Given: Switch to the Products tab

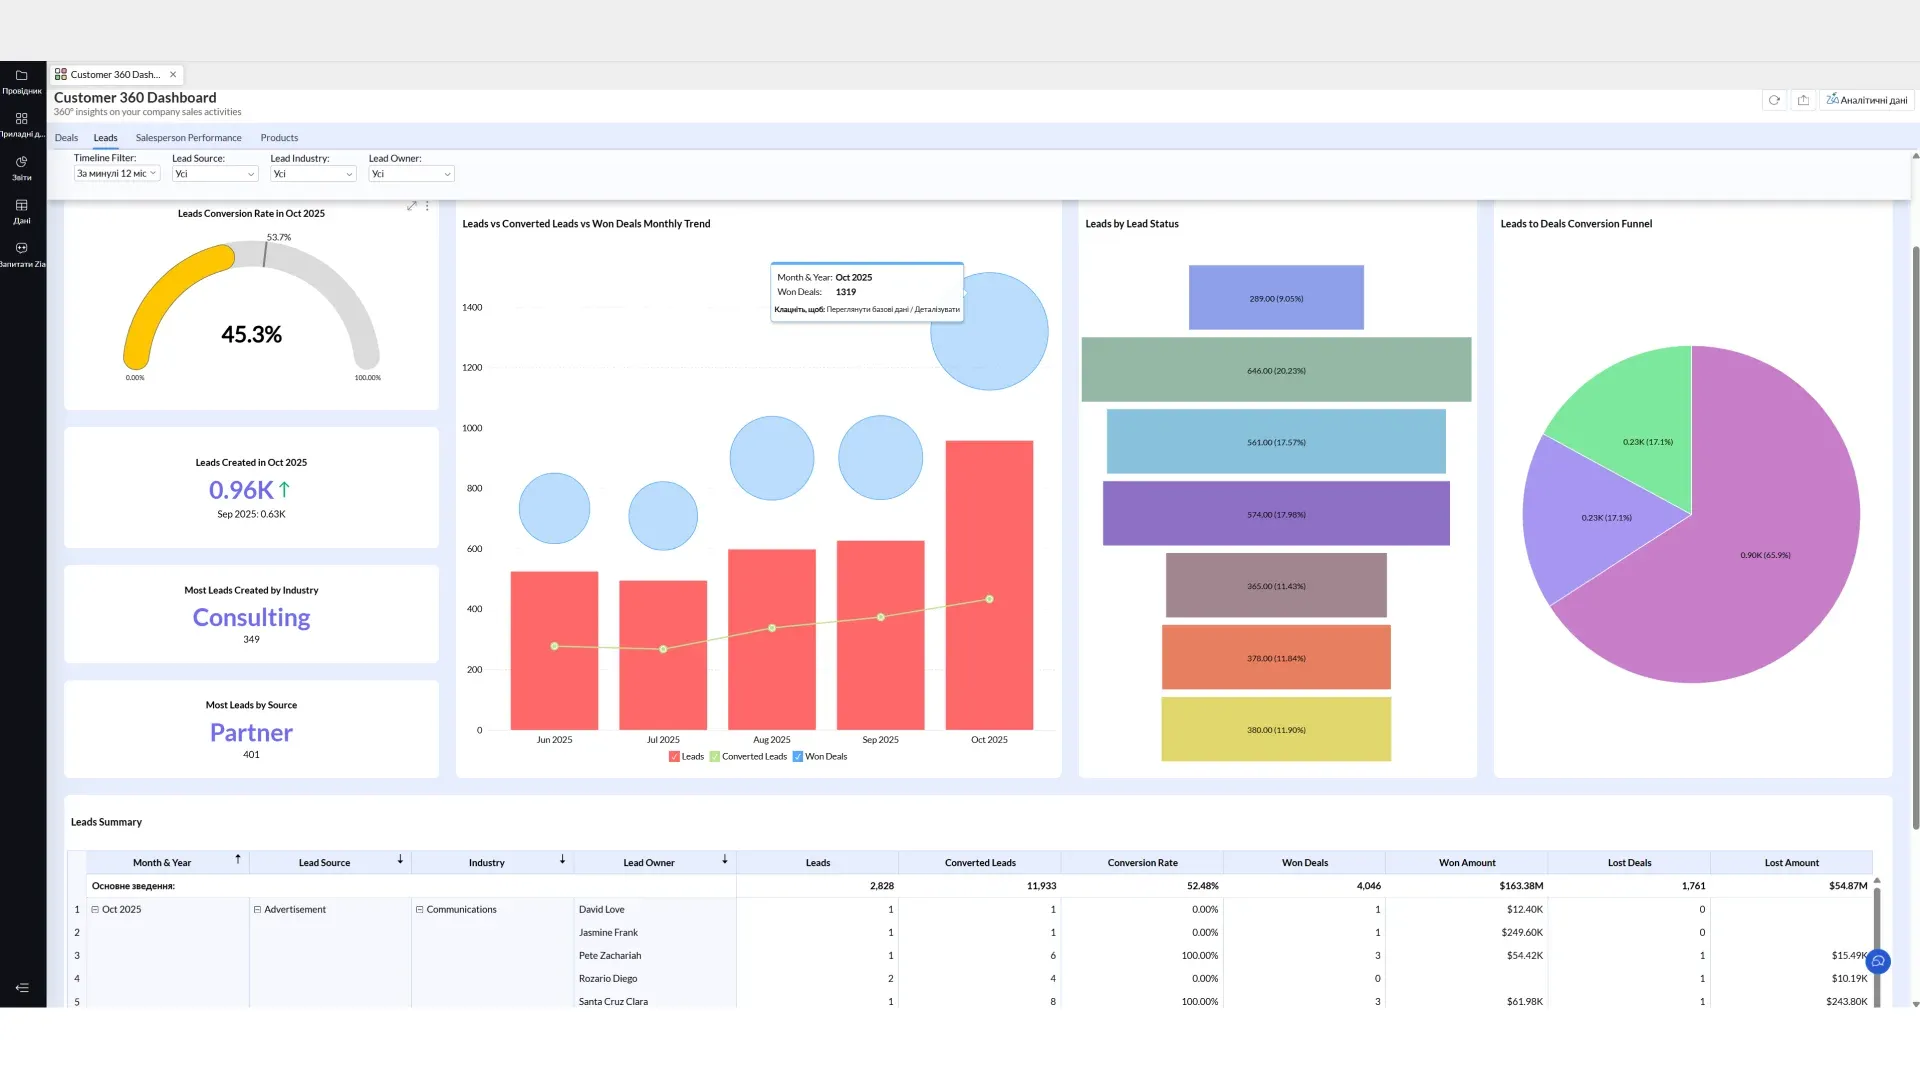Looking at the screenshot, I should tap(279, 138).
